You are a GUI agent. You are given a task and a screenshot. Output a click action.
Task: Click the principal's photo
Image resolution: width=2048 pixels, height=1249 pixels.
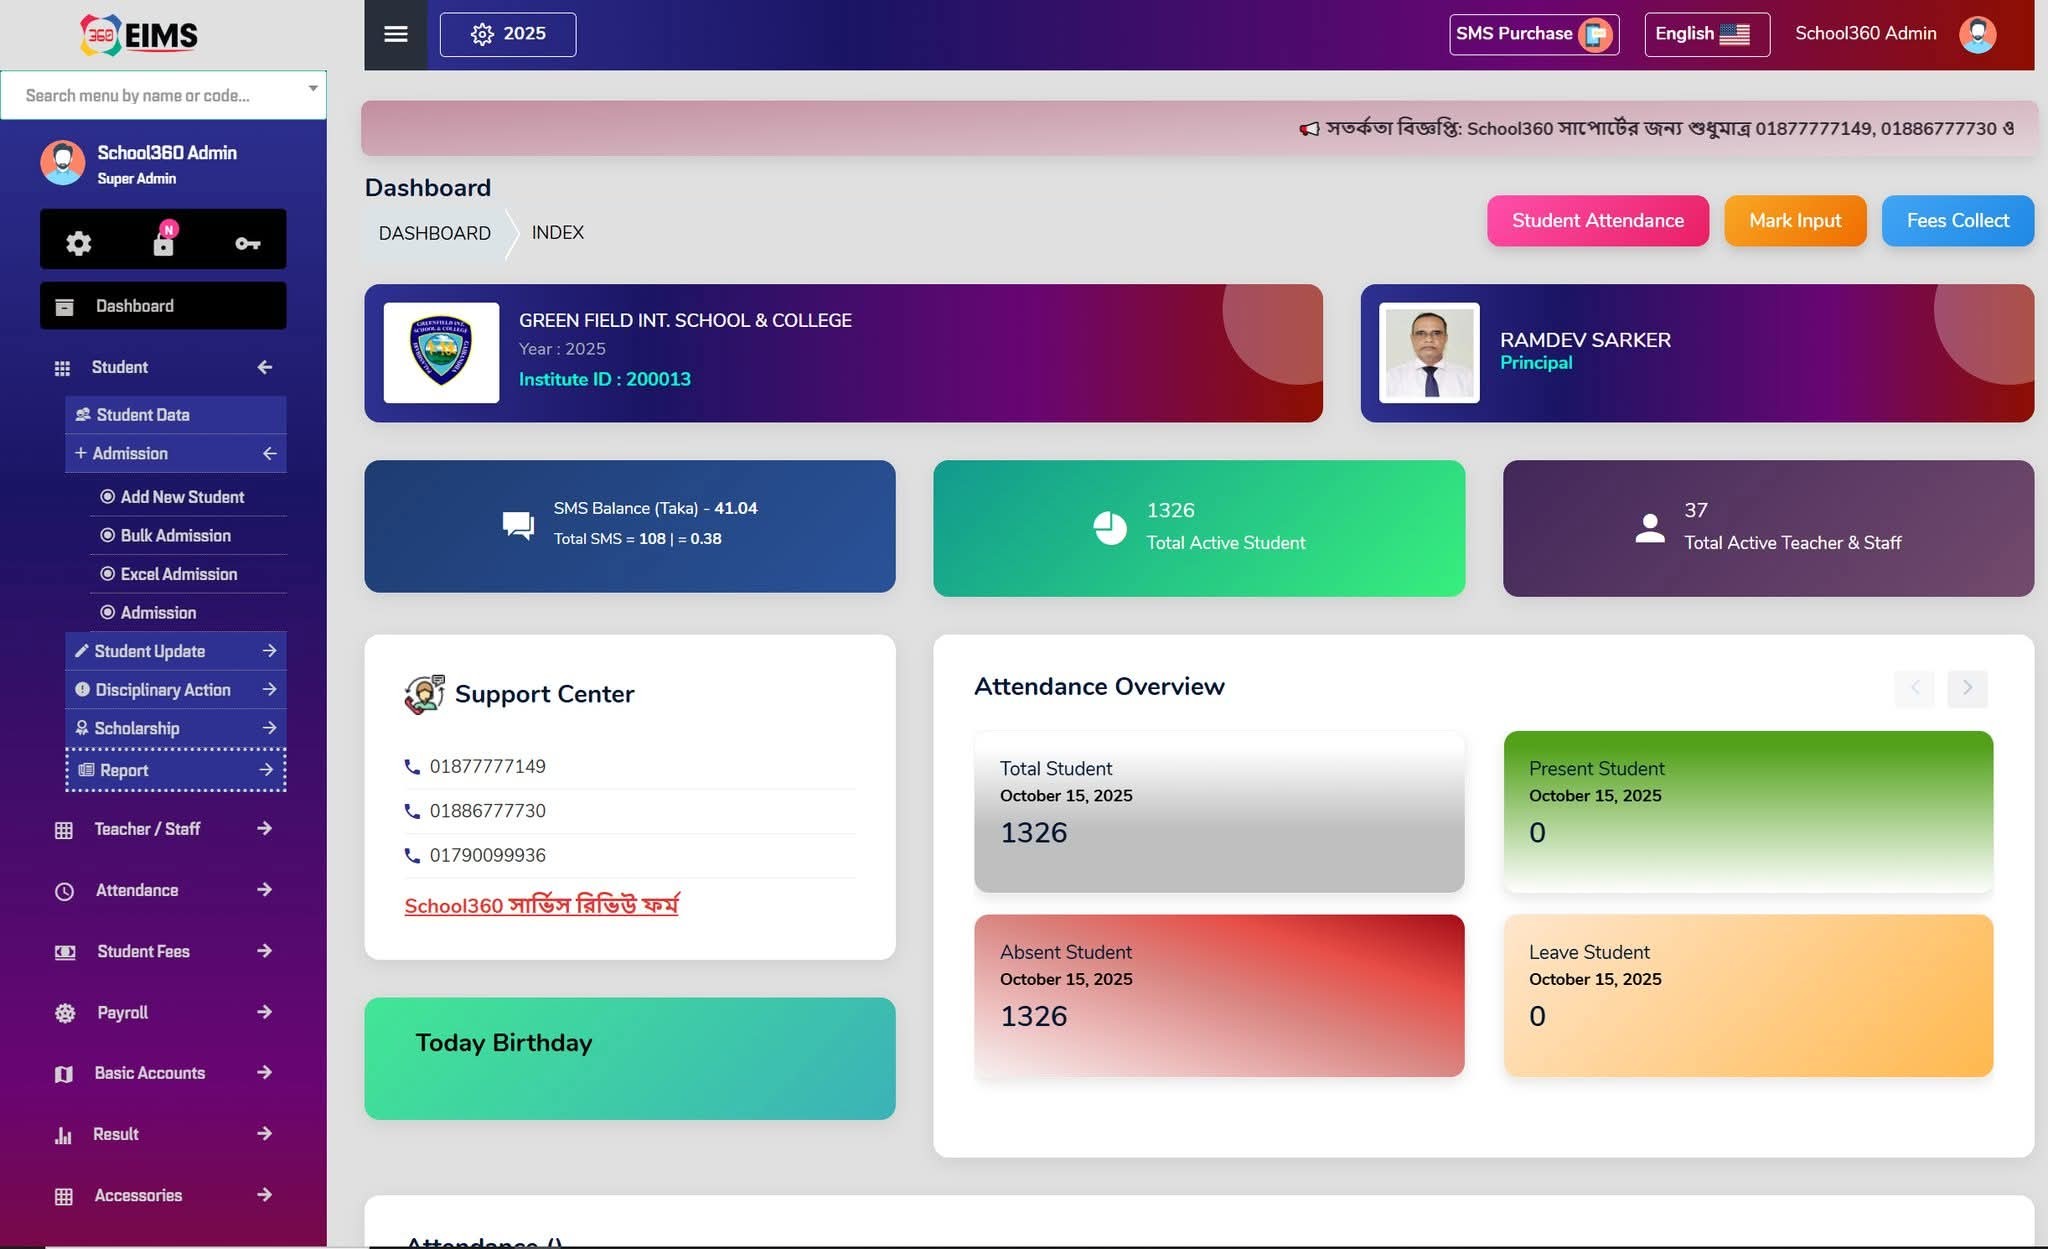click(x=1429, y=353)
